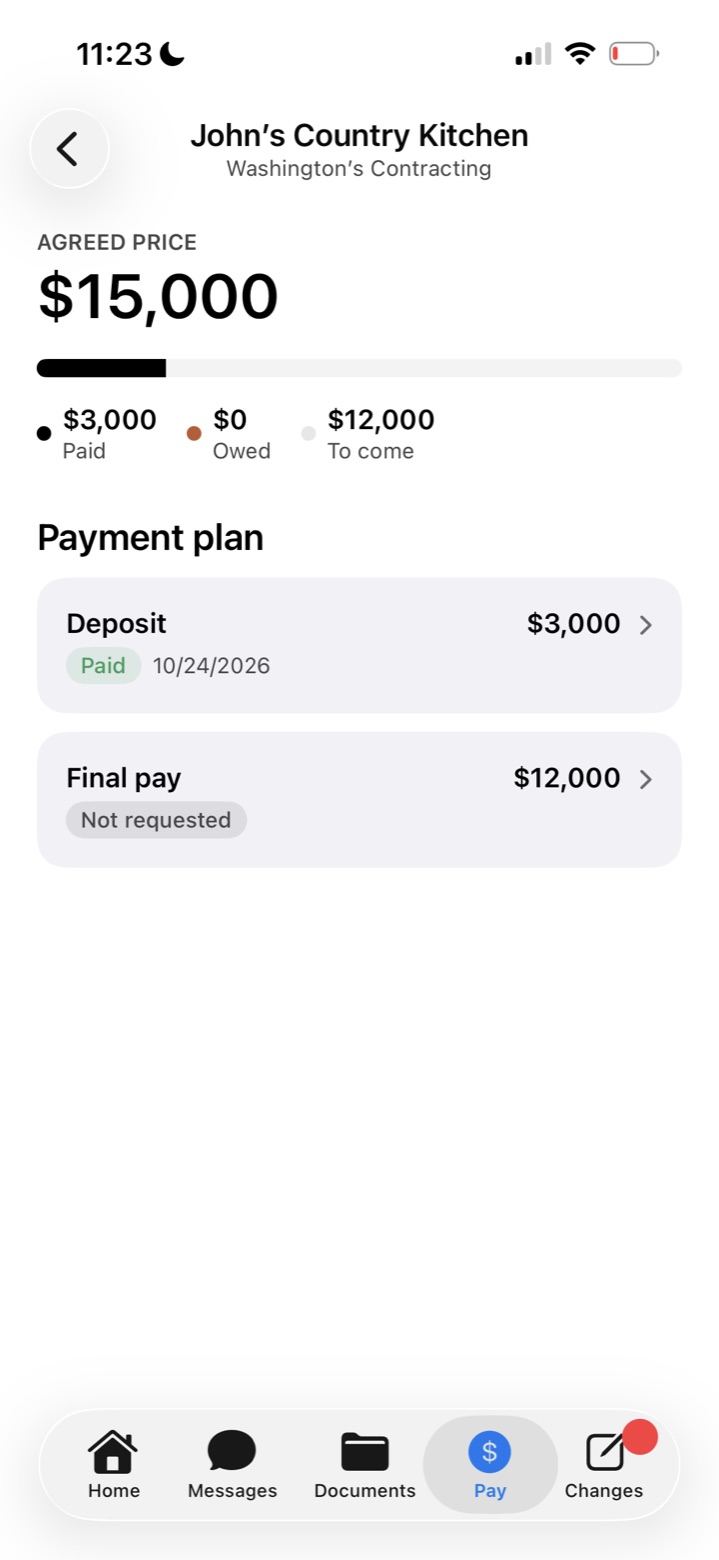The width and height of the screenshot is (719, 1560).
Task: Tap the Documents tab label
Action: point(365,1491)
